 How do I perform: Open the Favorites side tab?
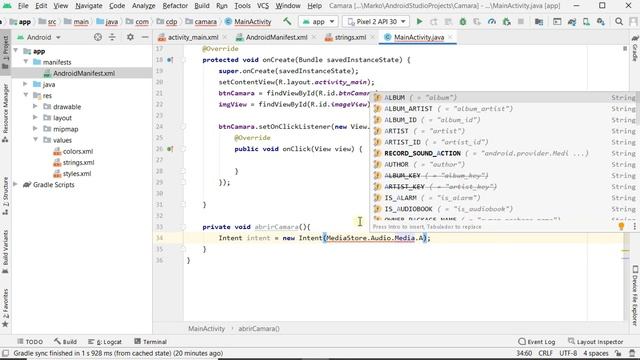point(5,308)
